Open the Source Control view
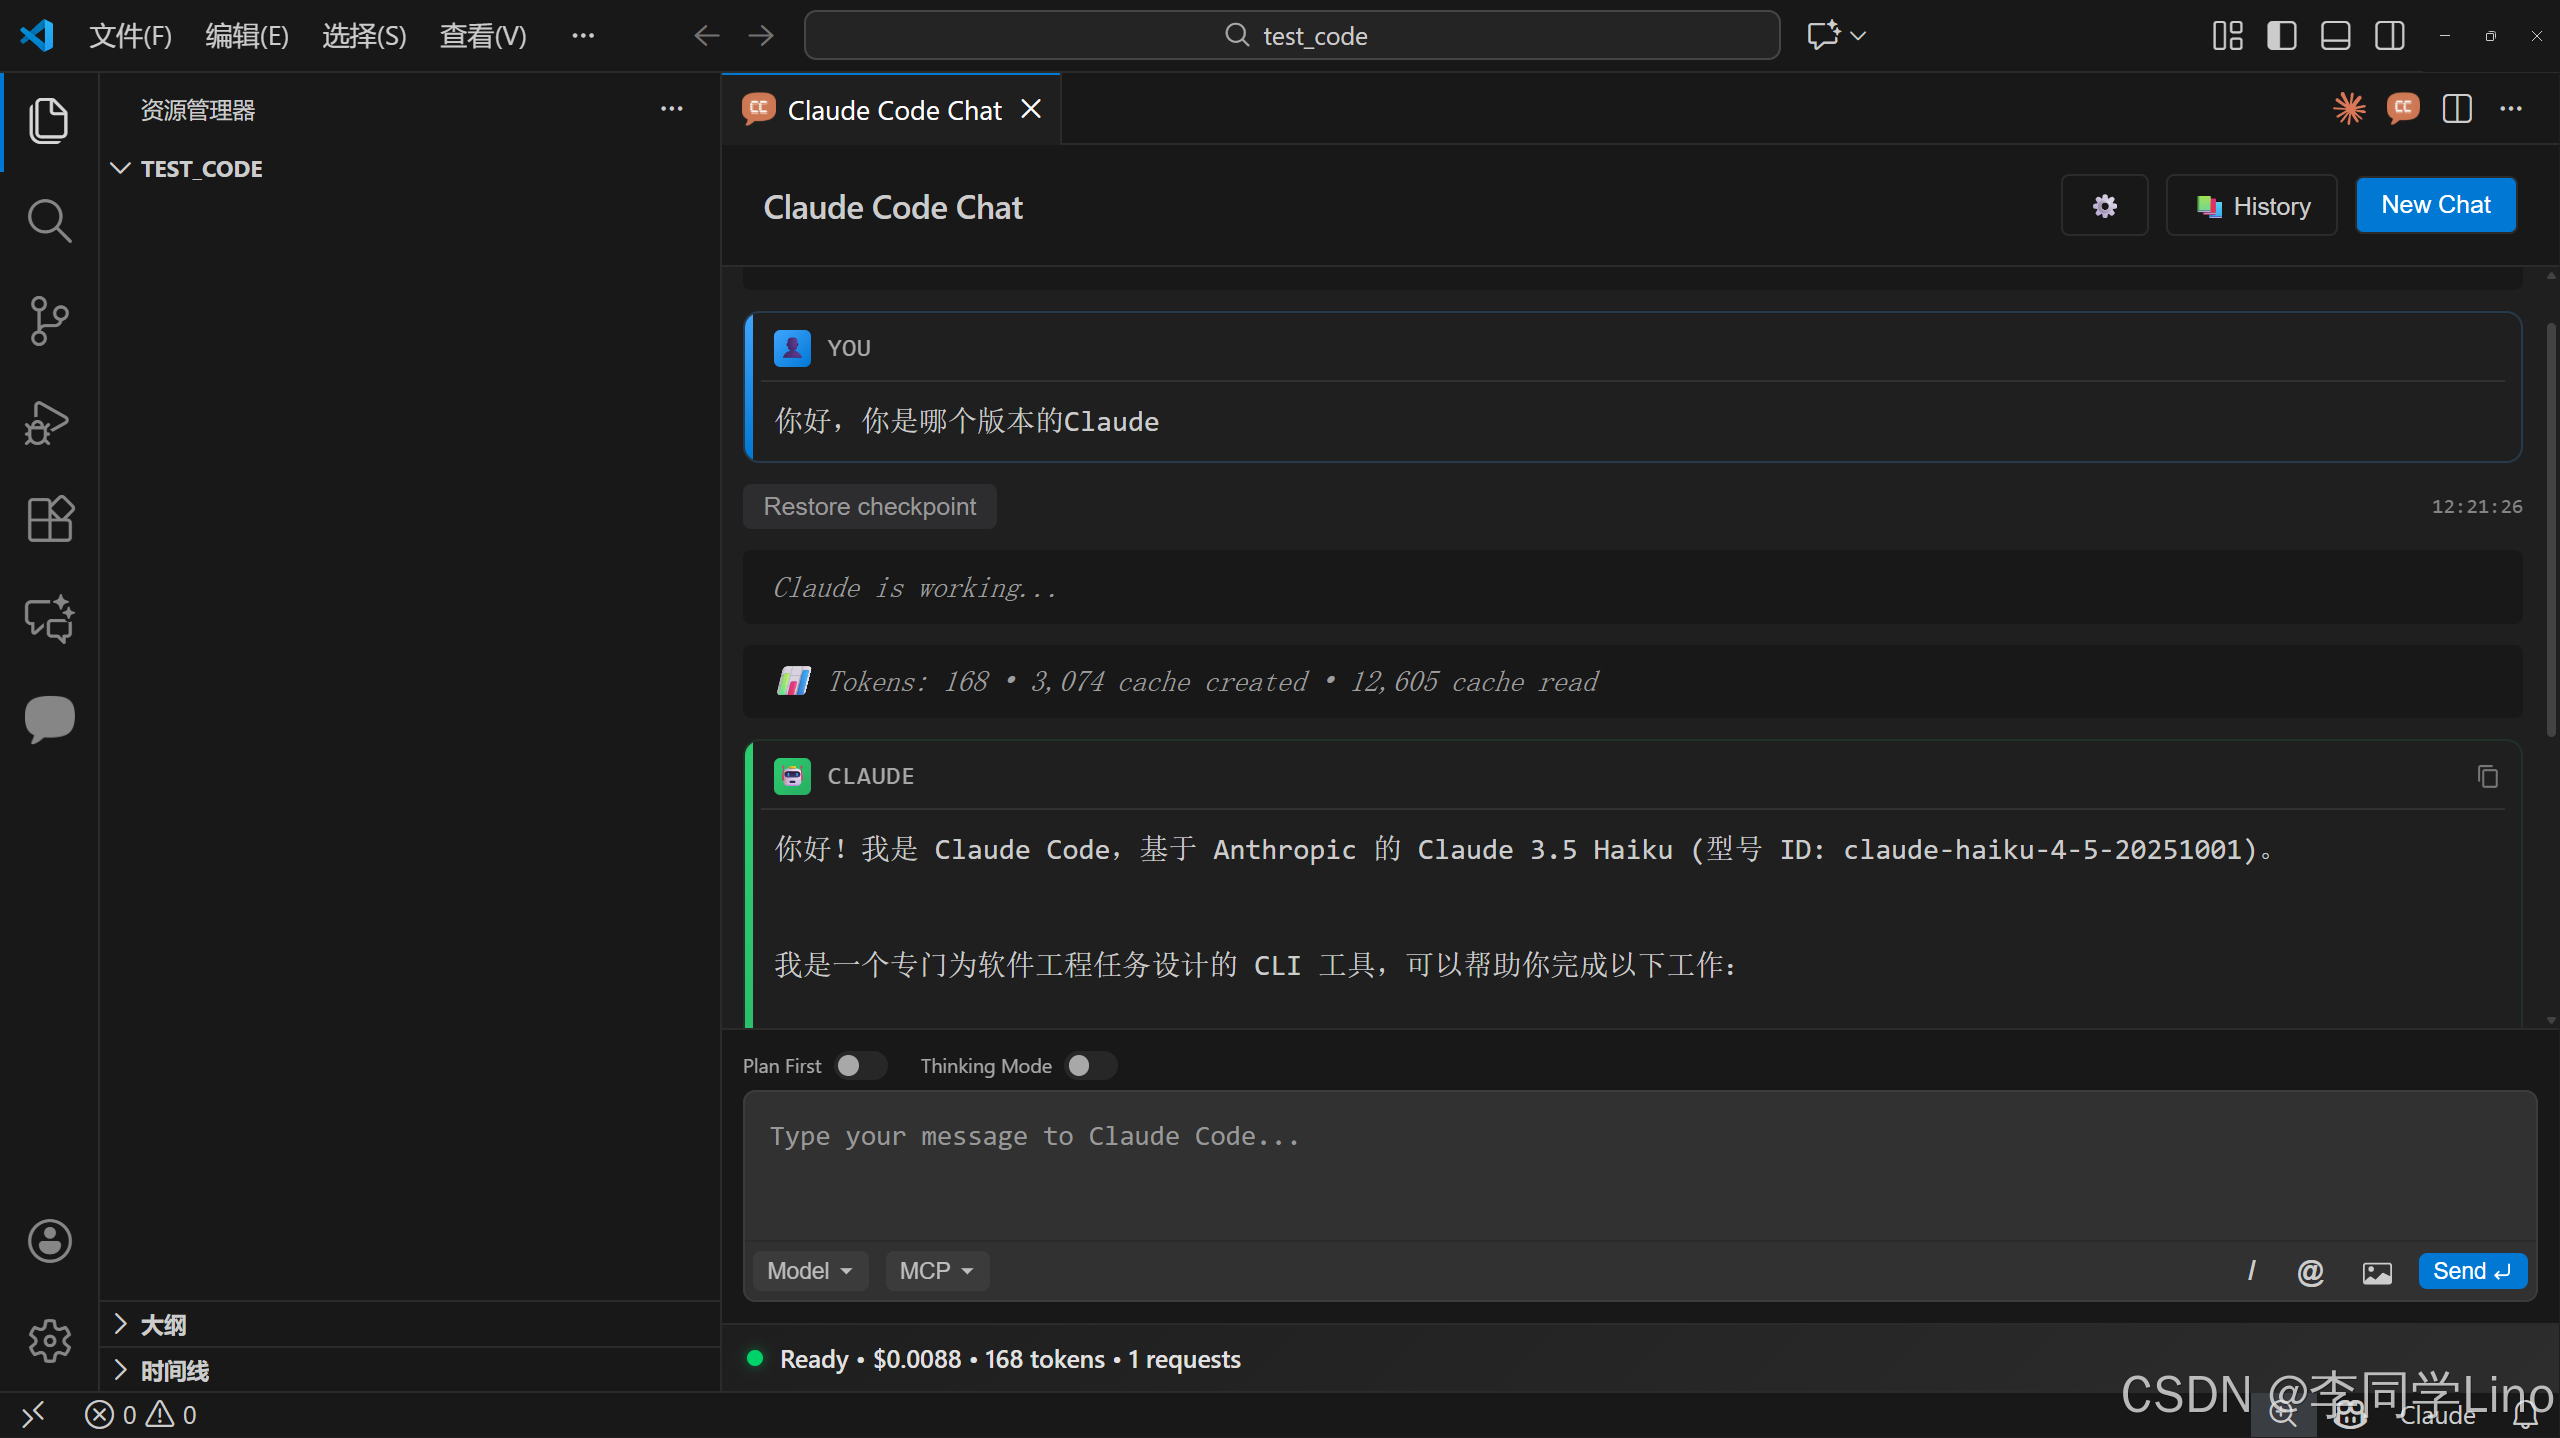This screenshot has height=1438, width=2560. point(48,321)
